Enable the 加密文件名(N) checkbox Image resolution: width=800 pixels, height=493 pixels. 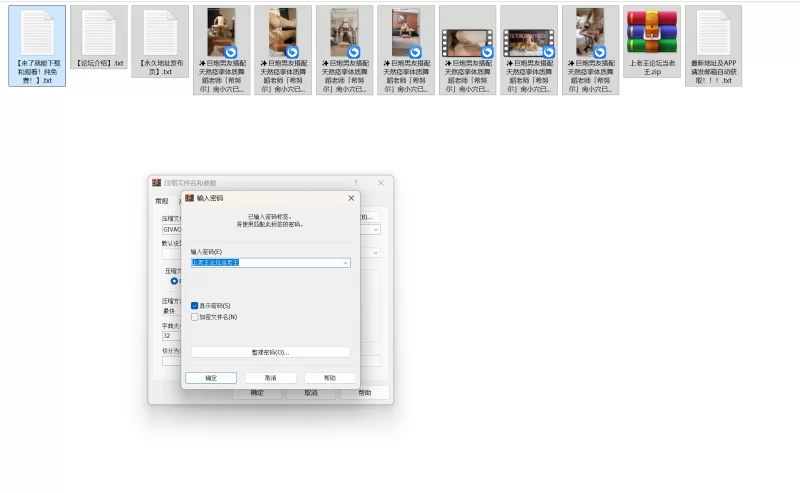click(x=194, y=317)
